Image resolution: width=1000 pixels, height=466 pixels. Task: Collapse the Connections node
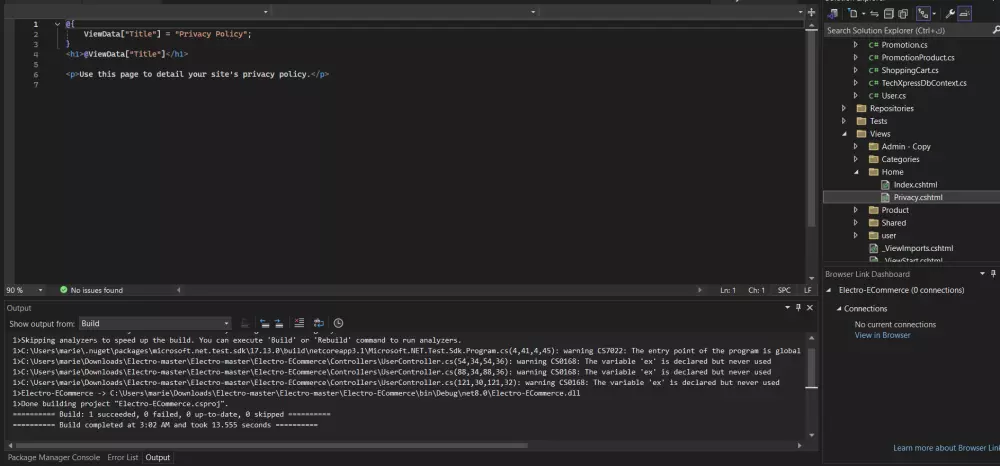point(839,309)
